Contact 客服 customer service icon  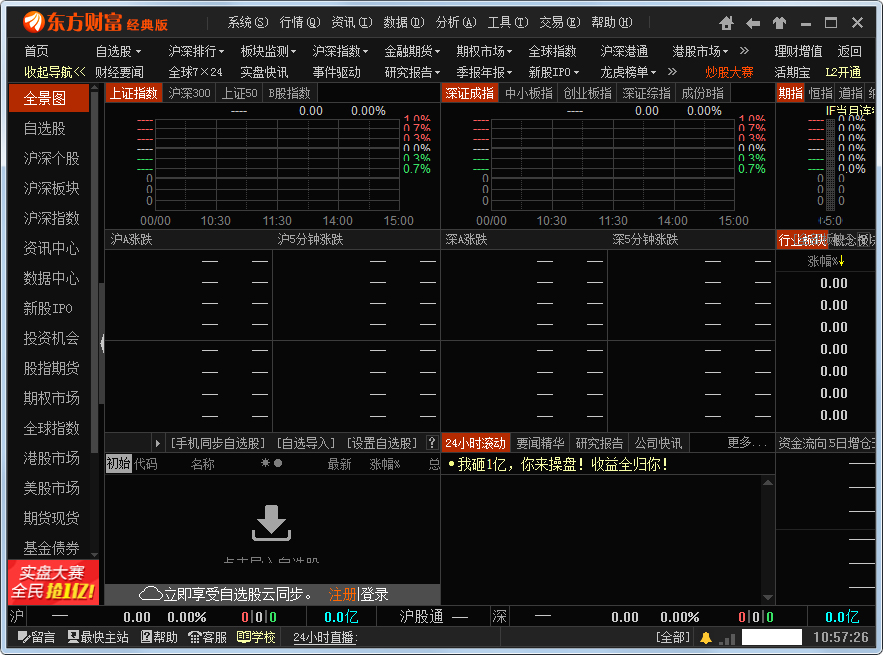click(207, 637)
